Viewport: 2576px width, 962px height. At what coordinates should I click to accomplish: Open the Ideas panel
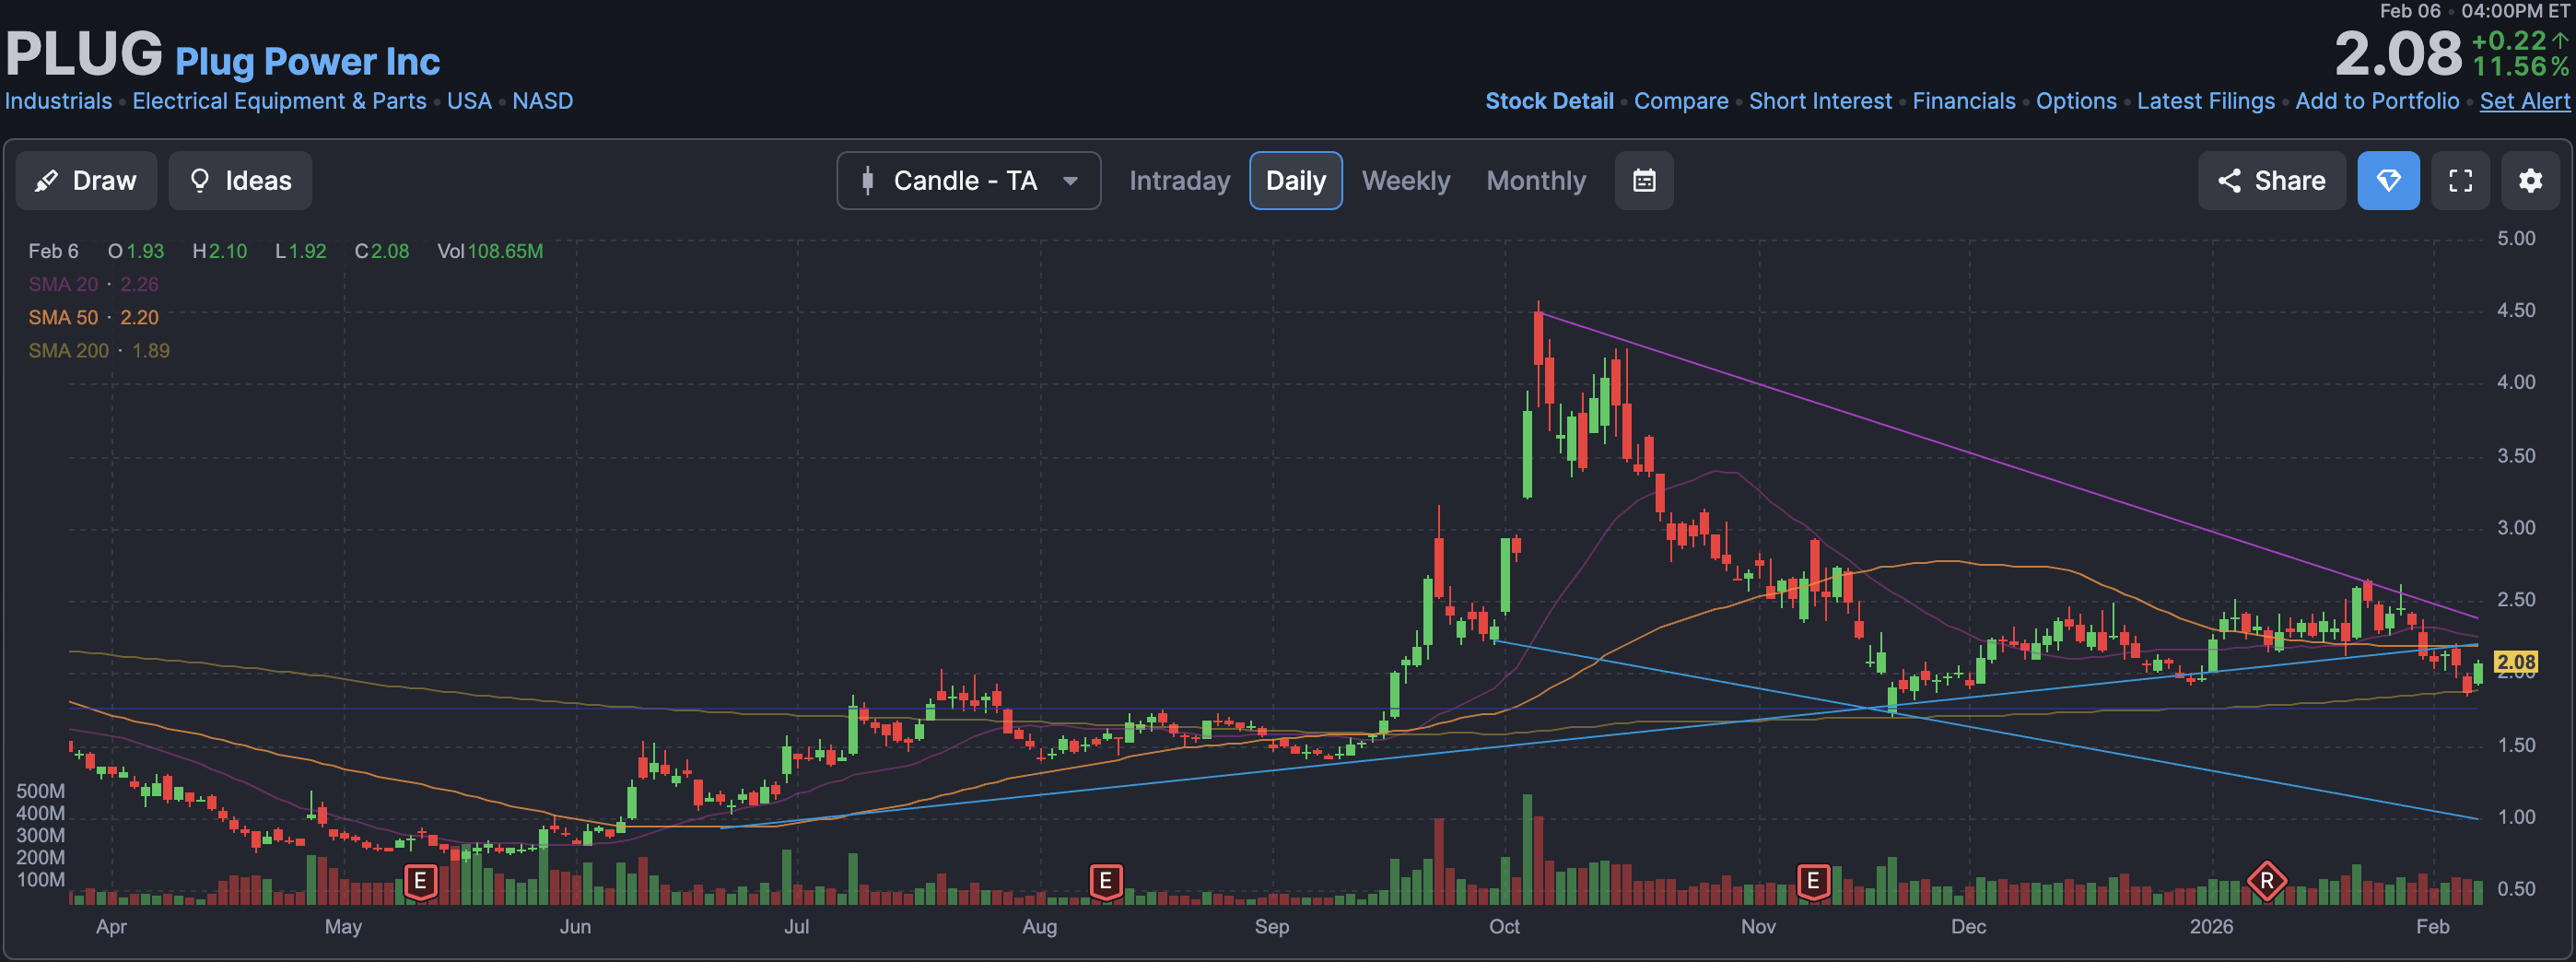[x=240, y=181]
